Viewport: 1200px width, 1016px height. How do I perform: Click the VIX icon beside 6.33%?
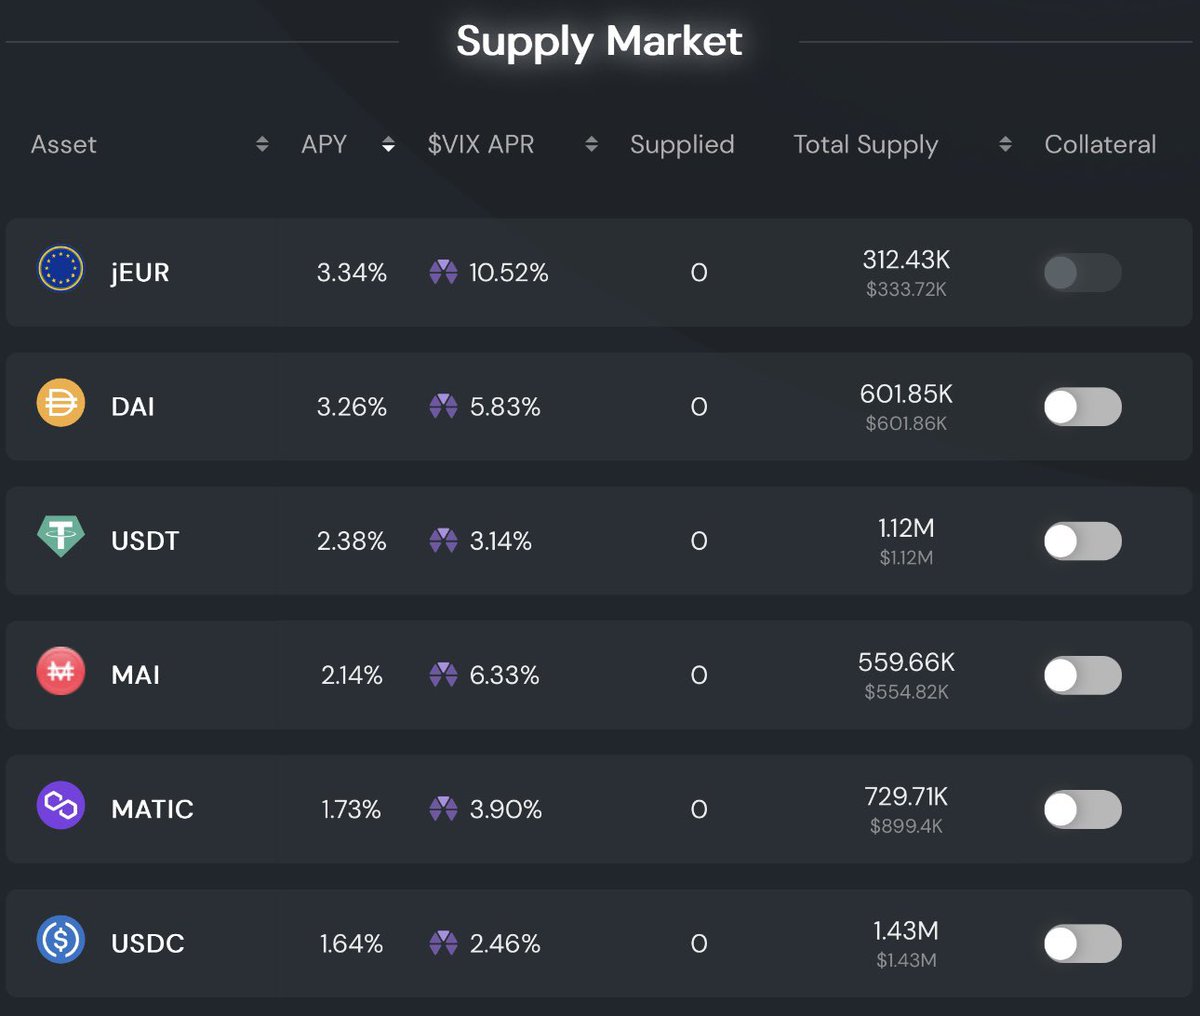point(443,675)
